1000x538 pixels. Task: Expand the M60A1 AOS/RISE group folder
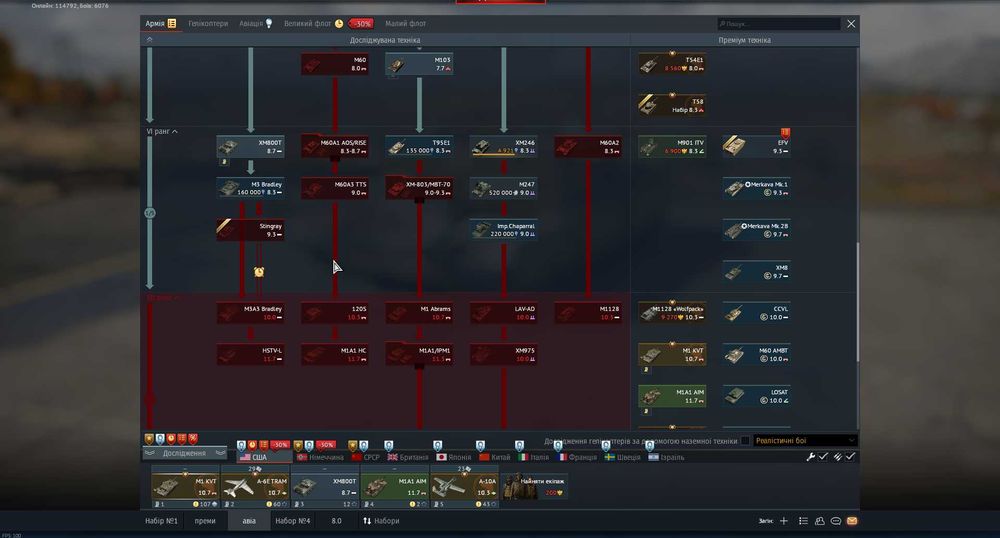coord(335,147)
